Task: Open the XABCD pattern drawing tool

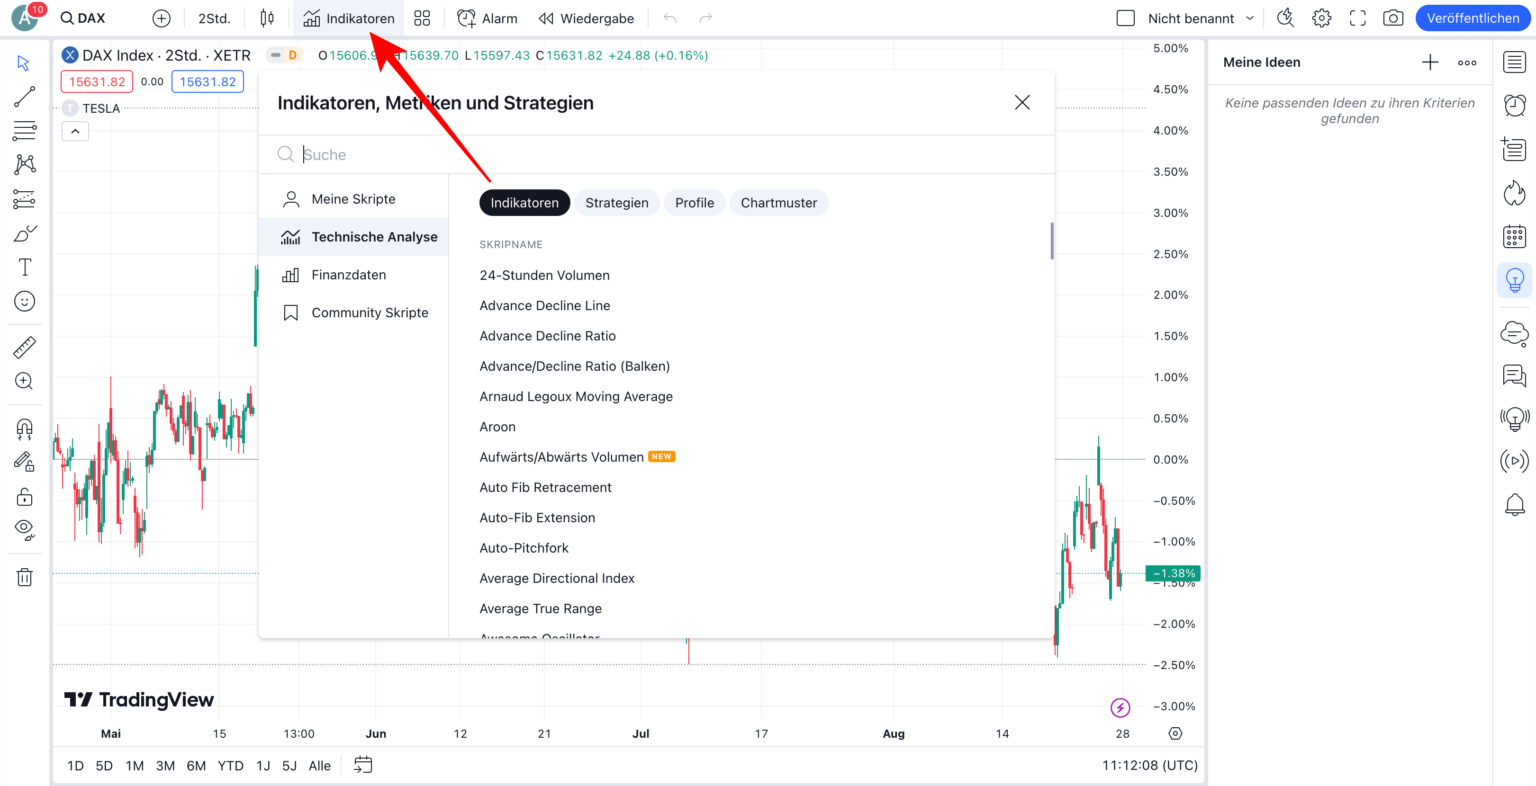Action: (25, 164)
